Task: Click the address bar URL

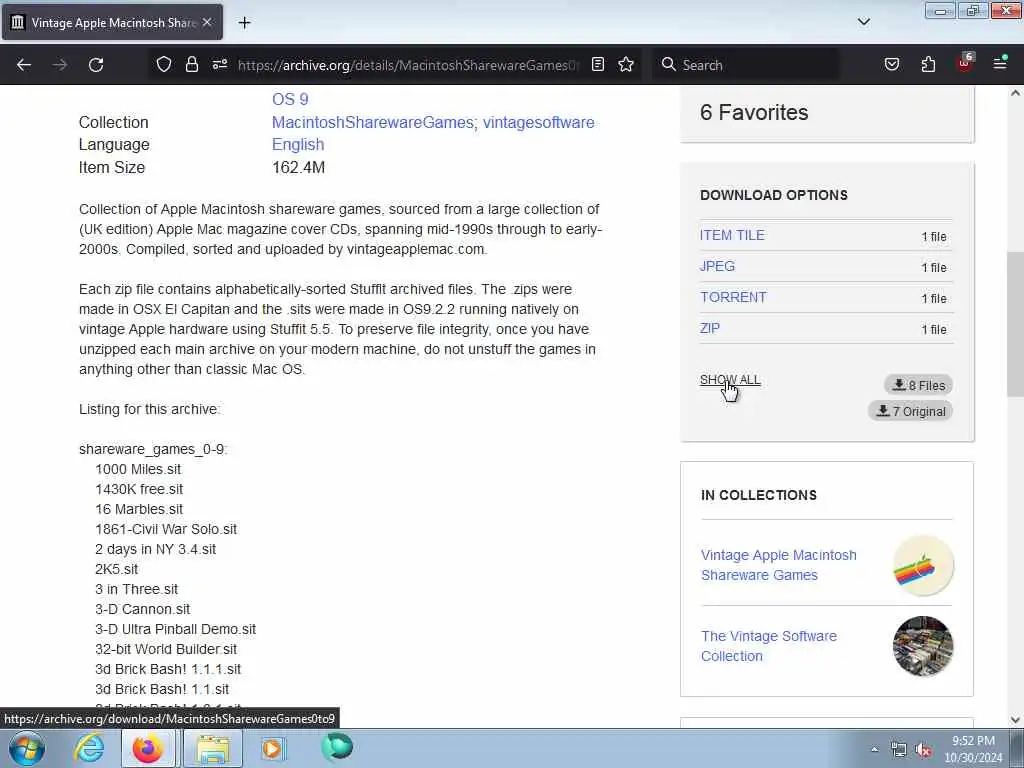Action: click(408, 65)
